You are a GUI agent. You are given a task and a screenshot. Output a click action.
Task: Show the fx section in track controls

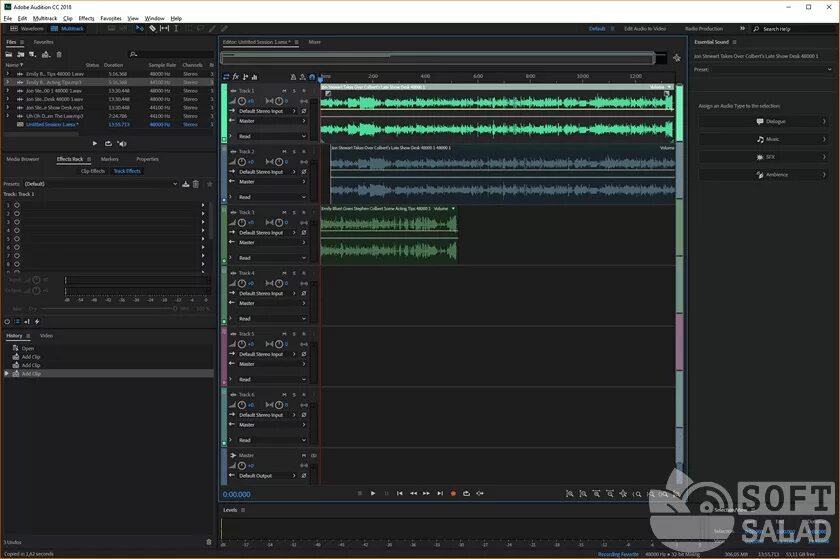coord(236,77)
